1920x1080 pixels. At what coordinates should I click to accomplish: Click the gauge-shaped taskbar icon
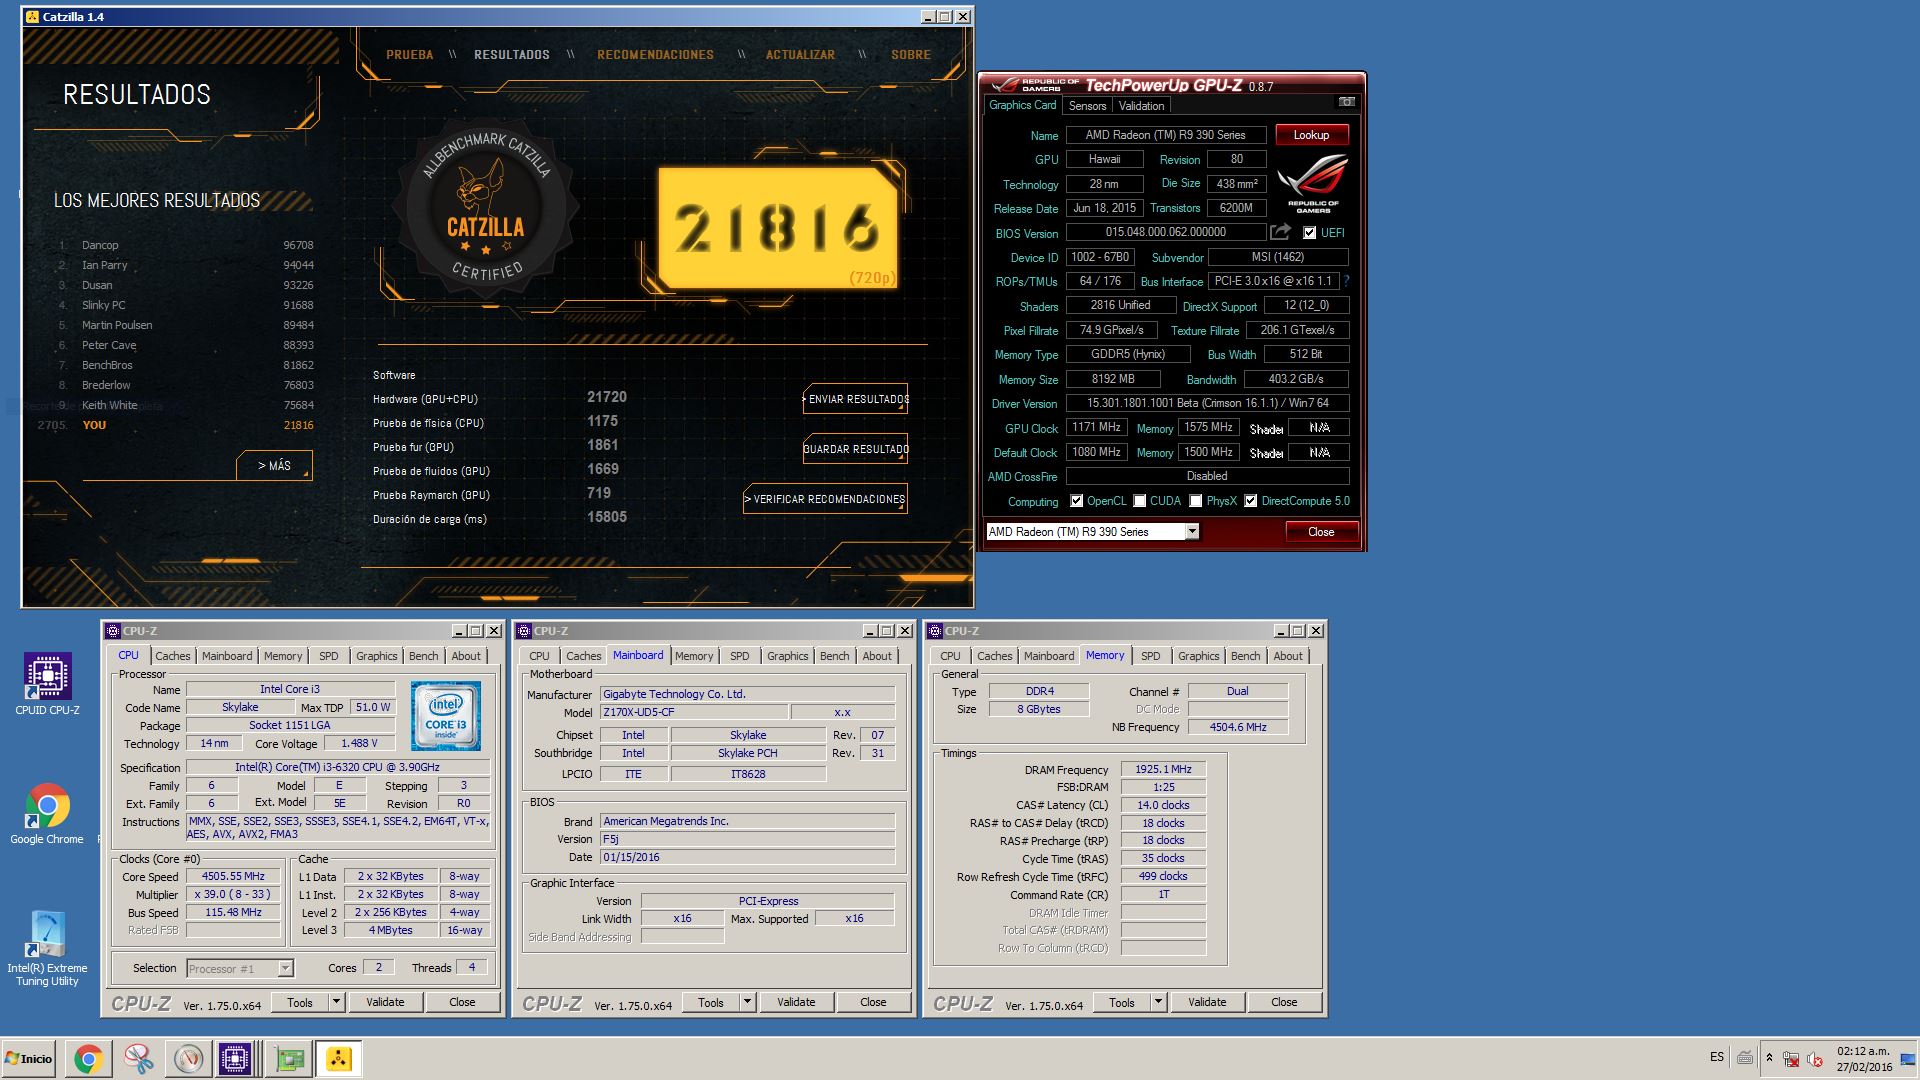click(x=188, y=1058)
